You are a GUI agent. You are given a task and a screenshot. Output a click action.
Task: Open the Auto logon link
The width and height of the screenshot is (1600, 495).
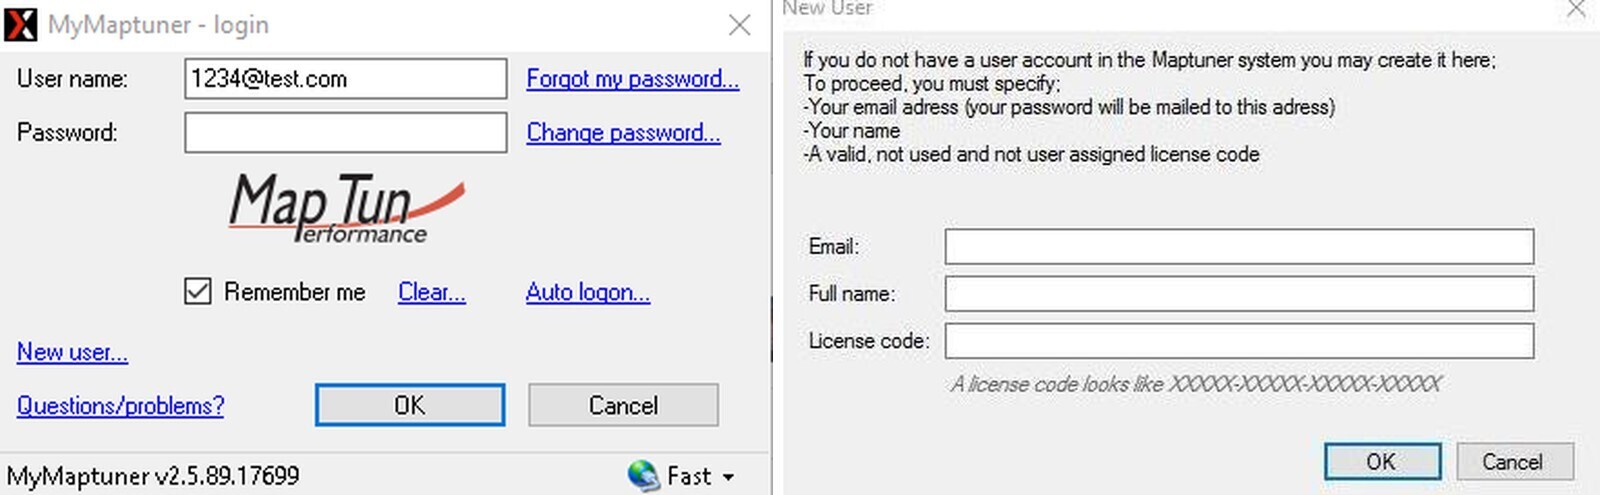click(x=588, y=292)
